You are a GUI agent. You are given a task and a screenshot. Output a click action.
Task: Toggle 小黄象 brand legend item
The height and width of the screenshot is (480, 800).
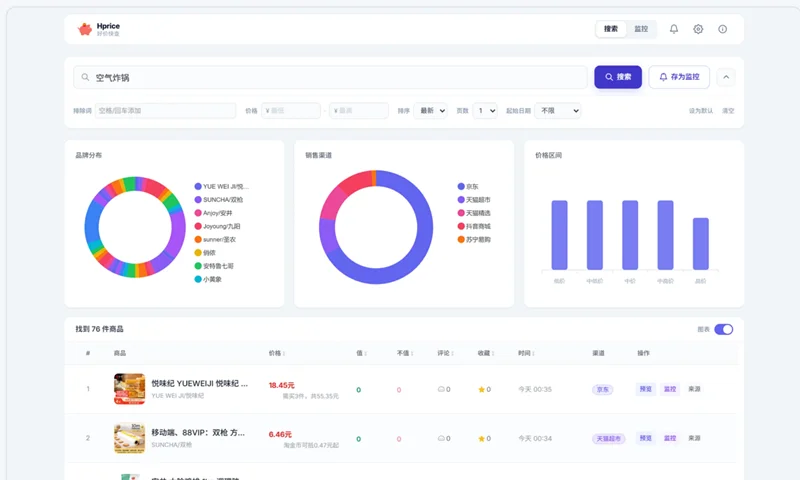click(x=208, y=279)
